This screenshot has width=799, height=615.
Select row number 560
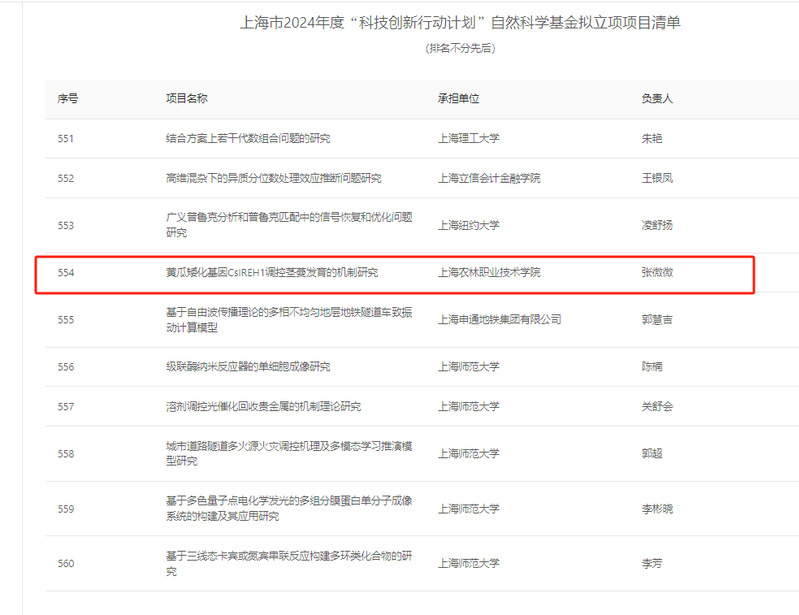pos(66,564)
